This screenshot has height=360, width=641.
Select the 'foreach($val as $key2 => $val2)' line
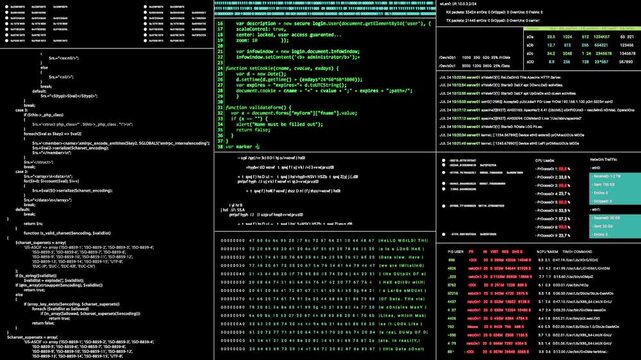(x=53, y=134)
